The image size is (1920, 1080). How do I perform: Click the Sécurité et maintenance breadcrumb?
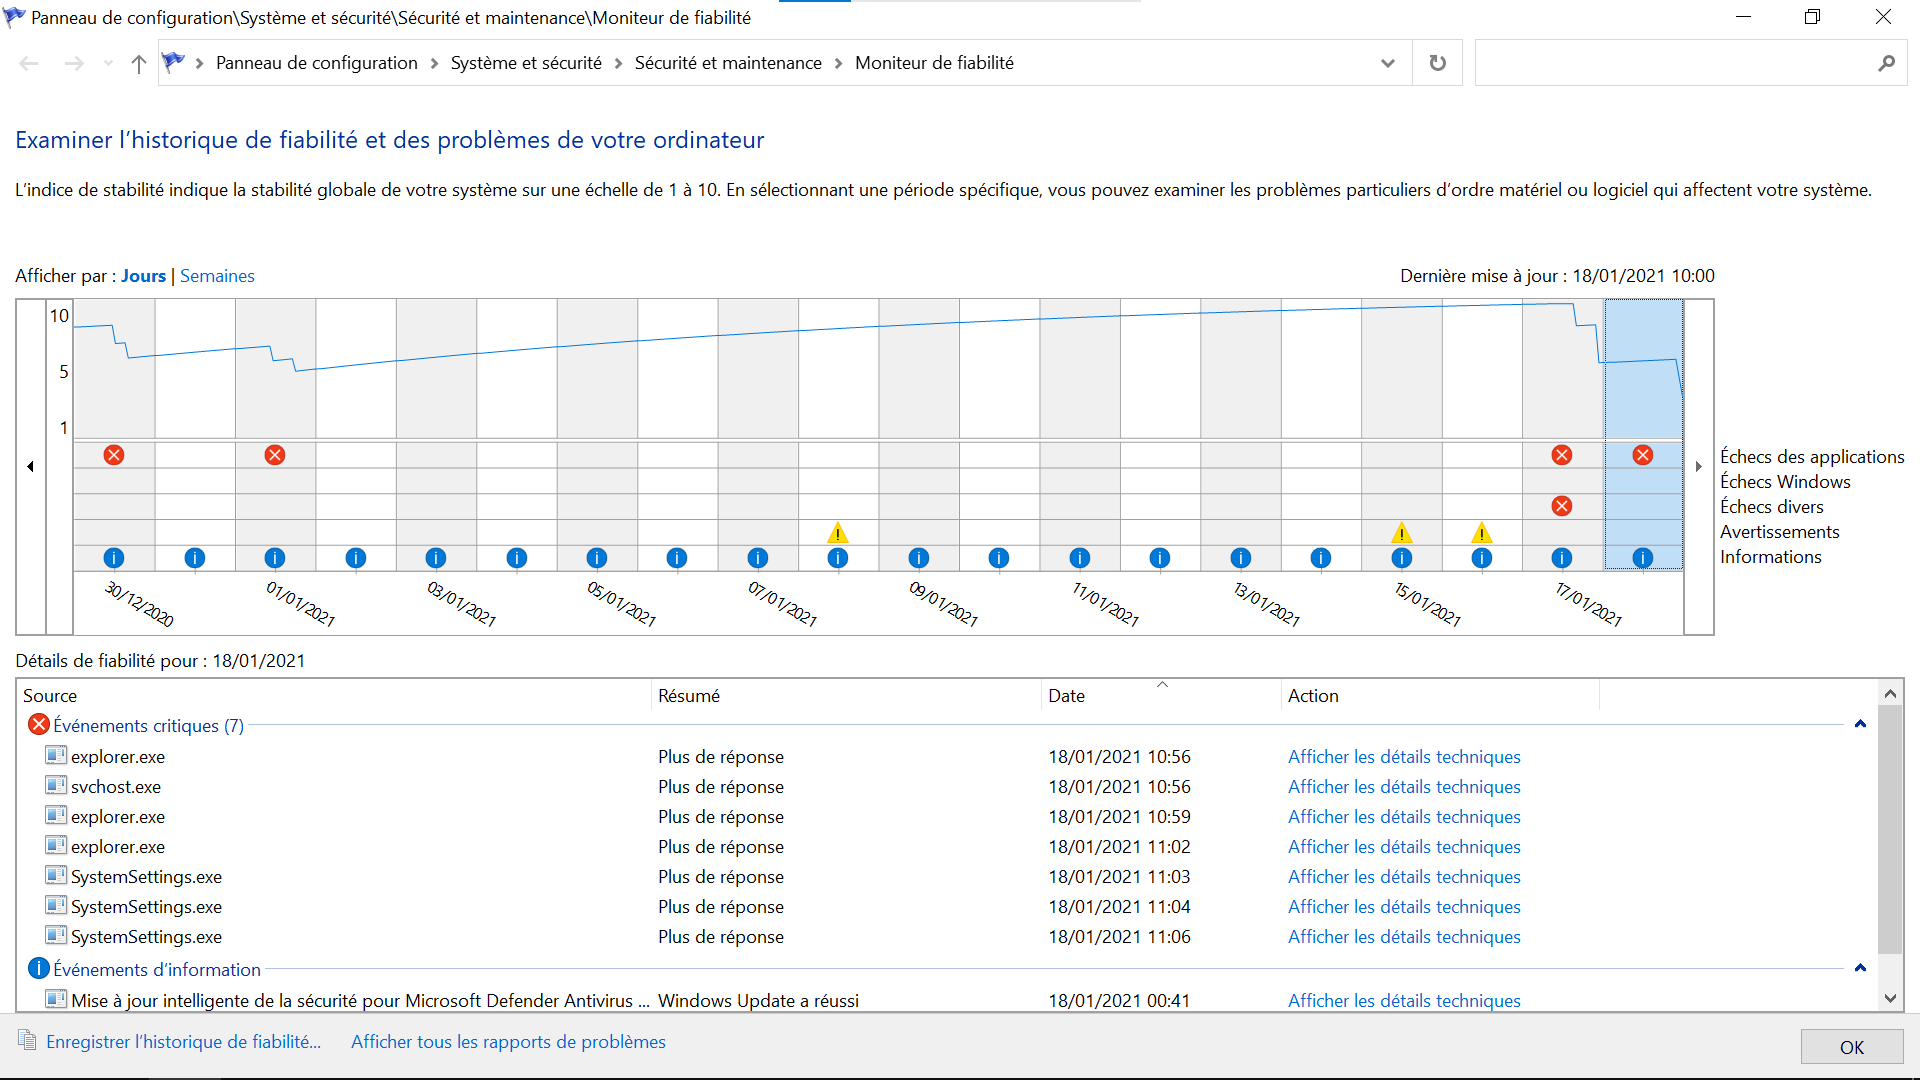pos(728,63)
